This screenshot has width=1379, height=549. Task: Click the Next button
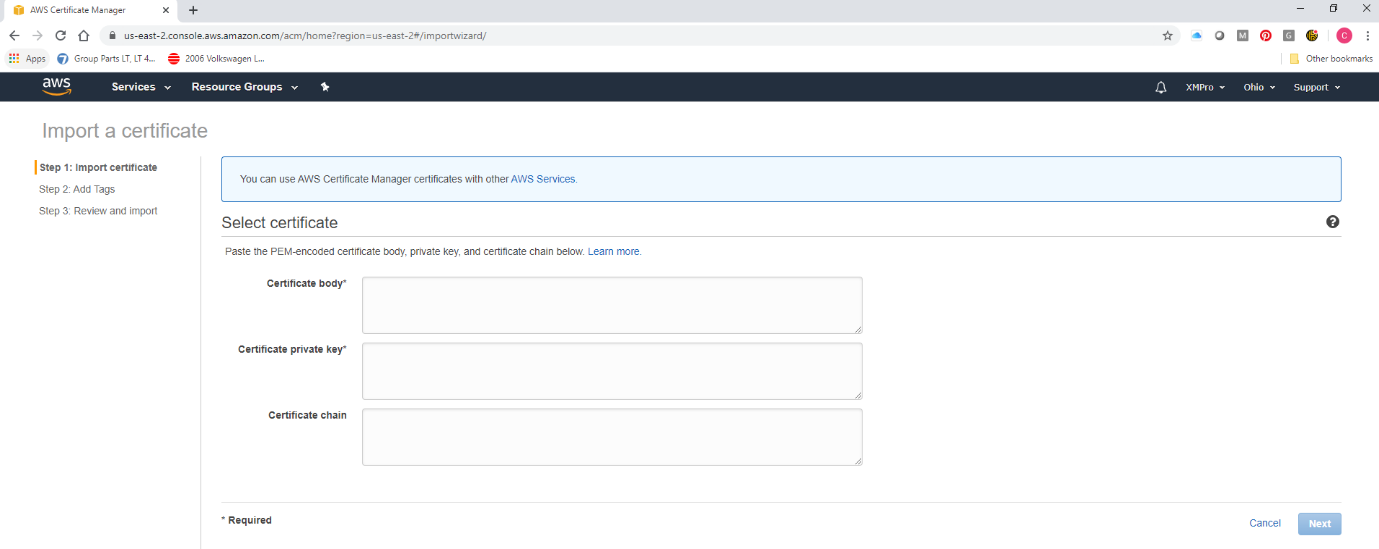(1320, 523)
